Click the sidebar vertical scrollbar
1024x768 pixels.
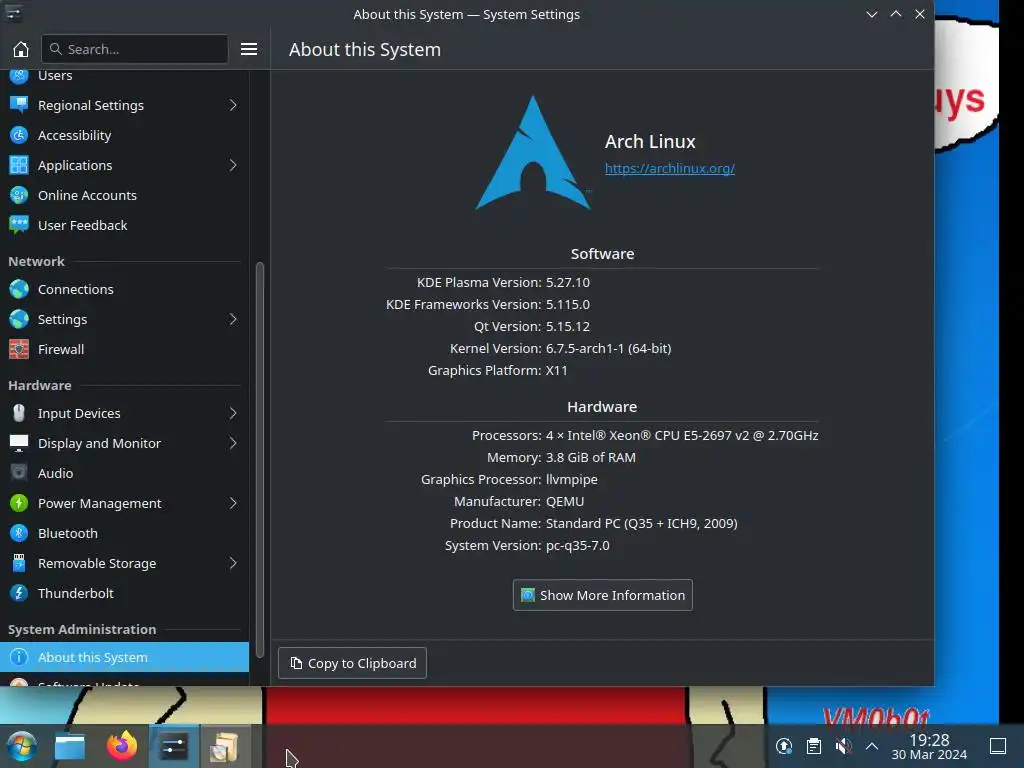click(x=259, y=459)
